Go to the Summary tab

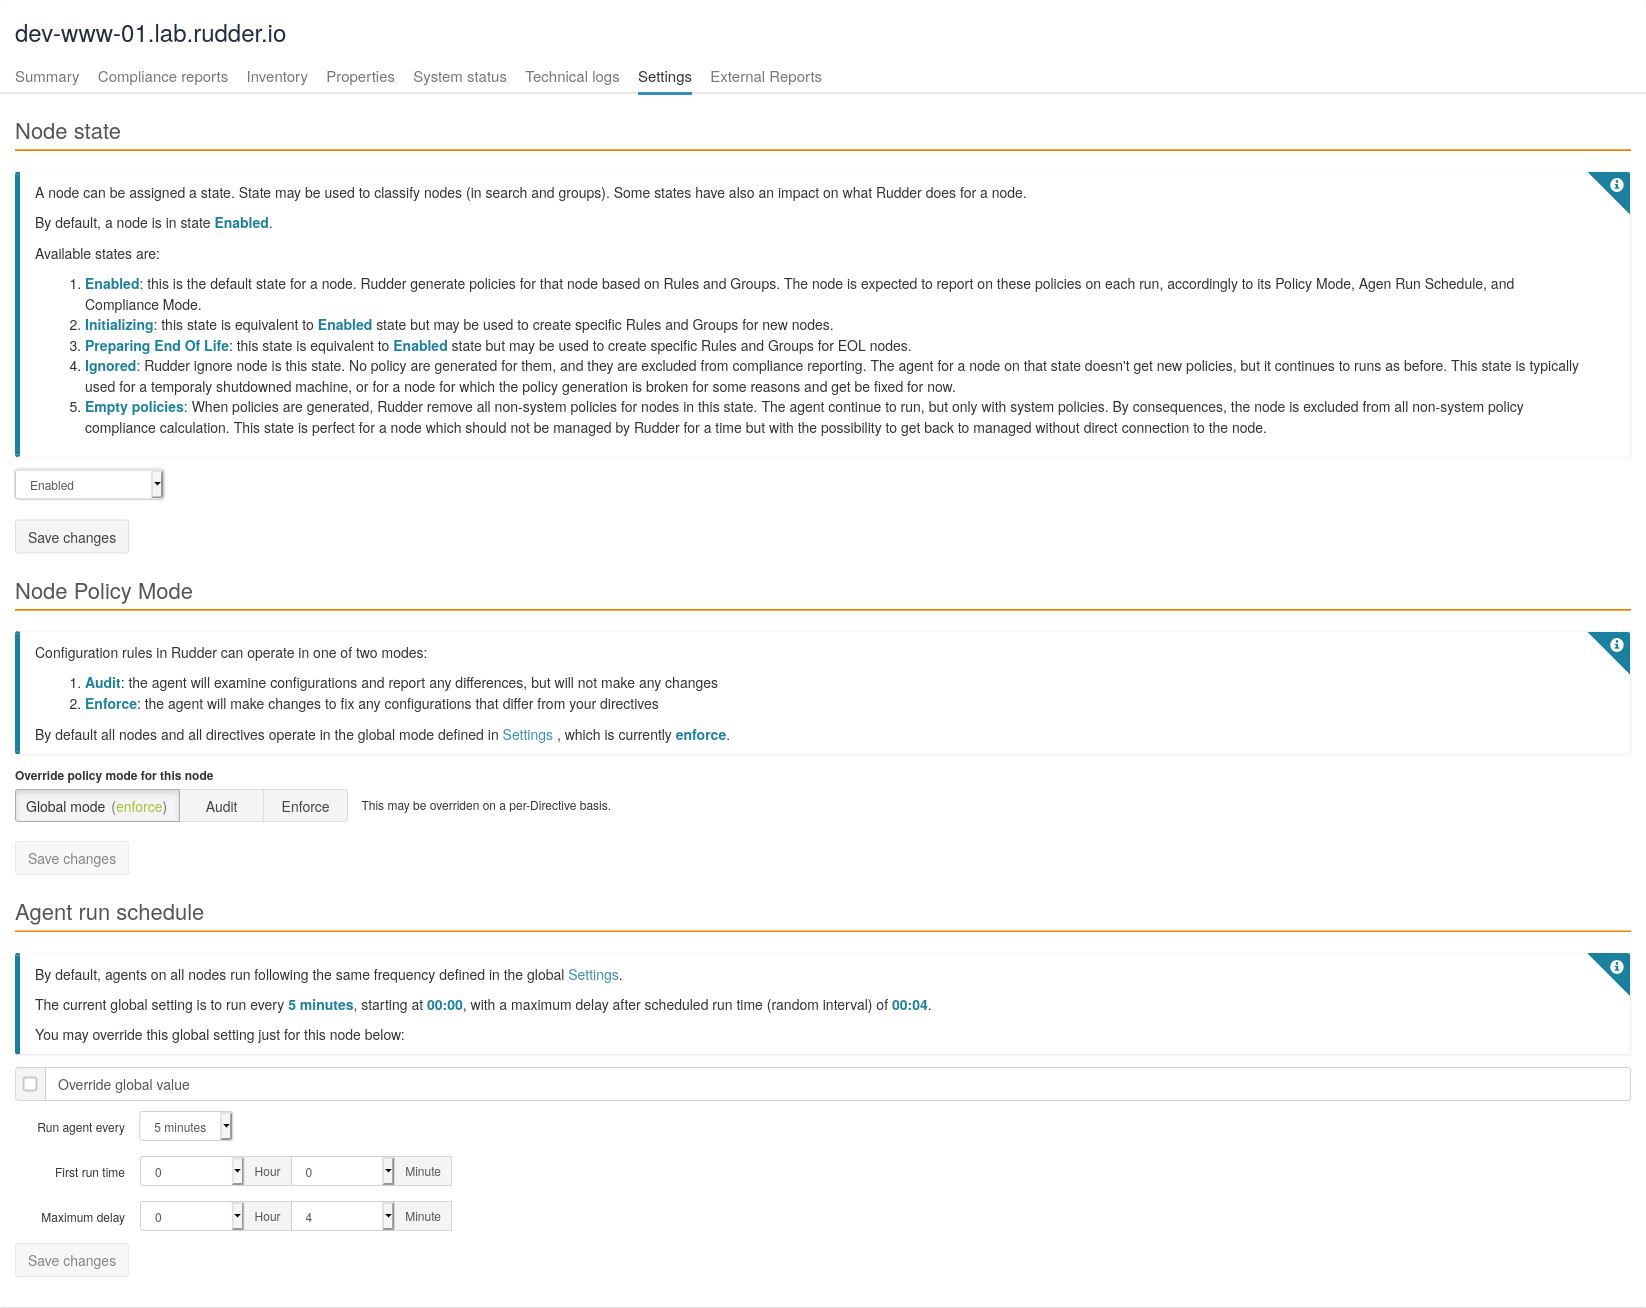tap(47, 77)
